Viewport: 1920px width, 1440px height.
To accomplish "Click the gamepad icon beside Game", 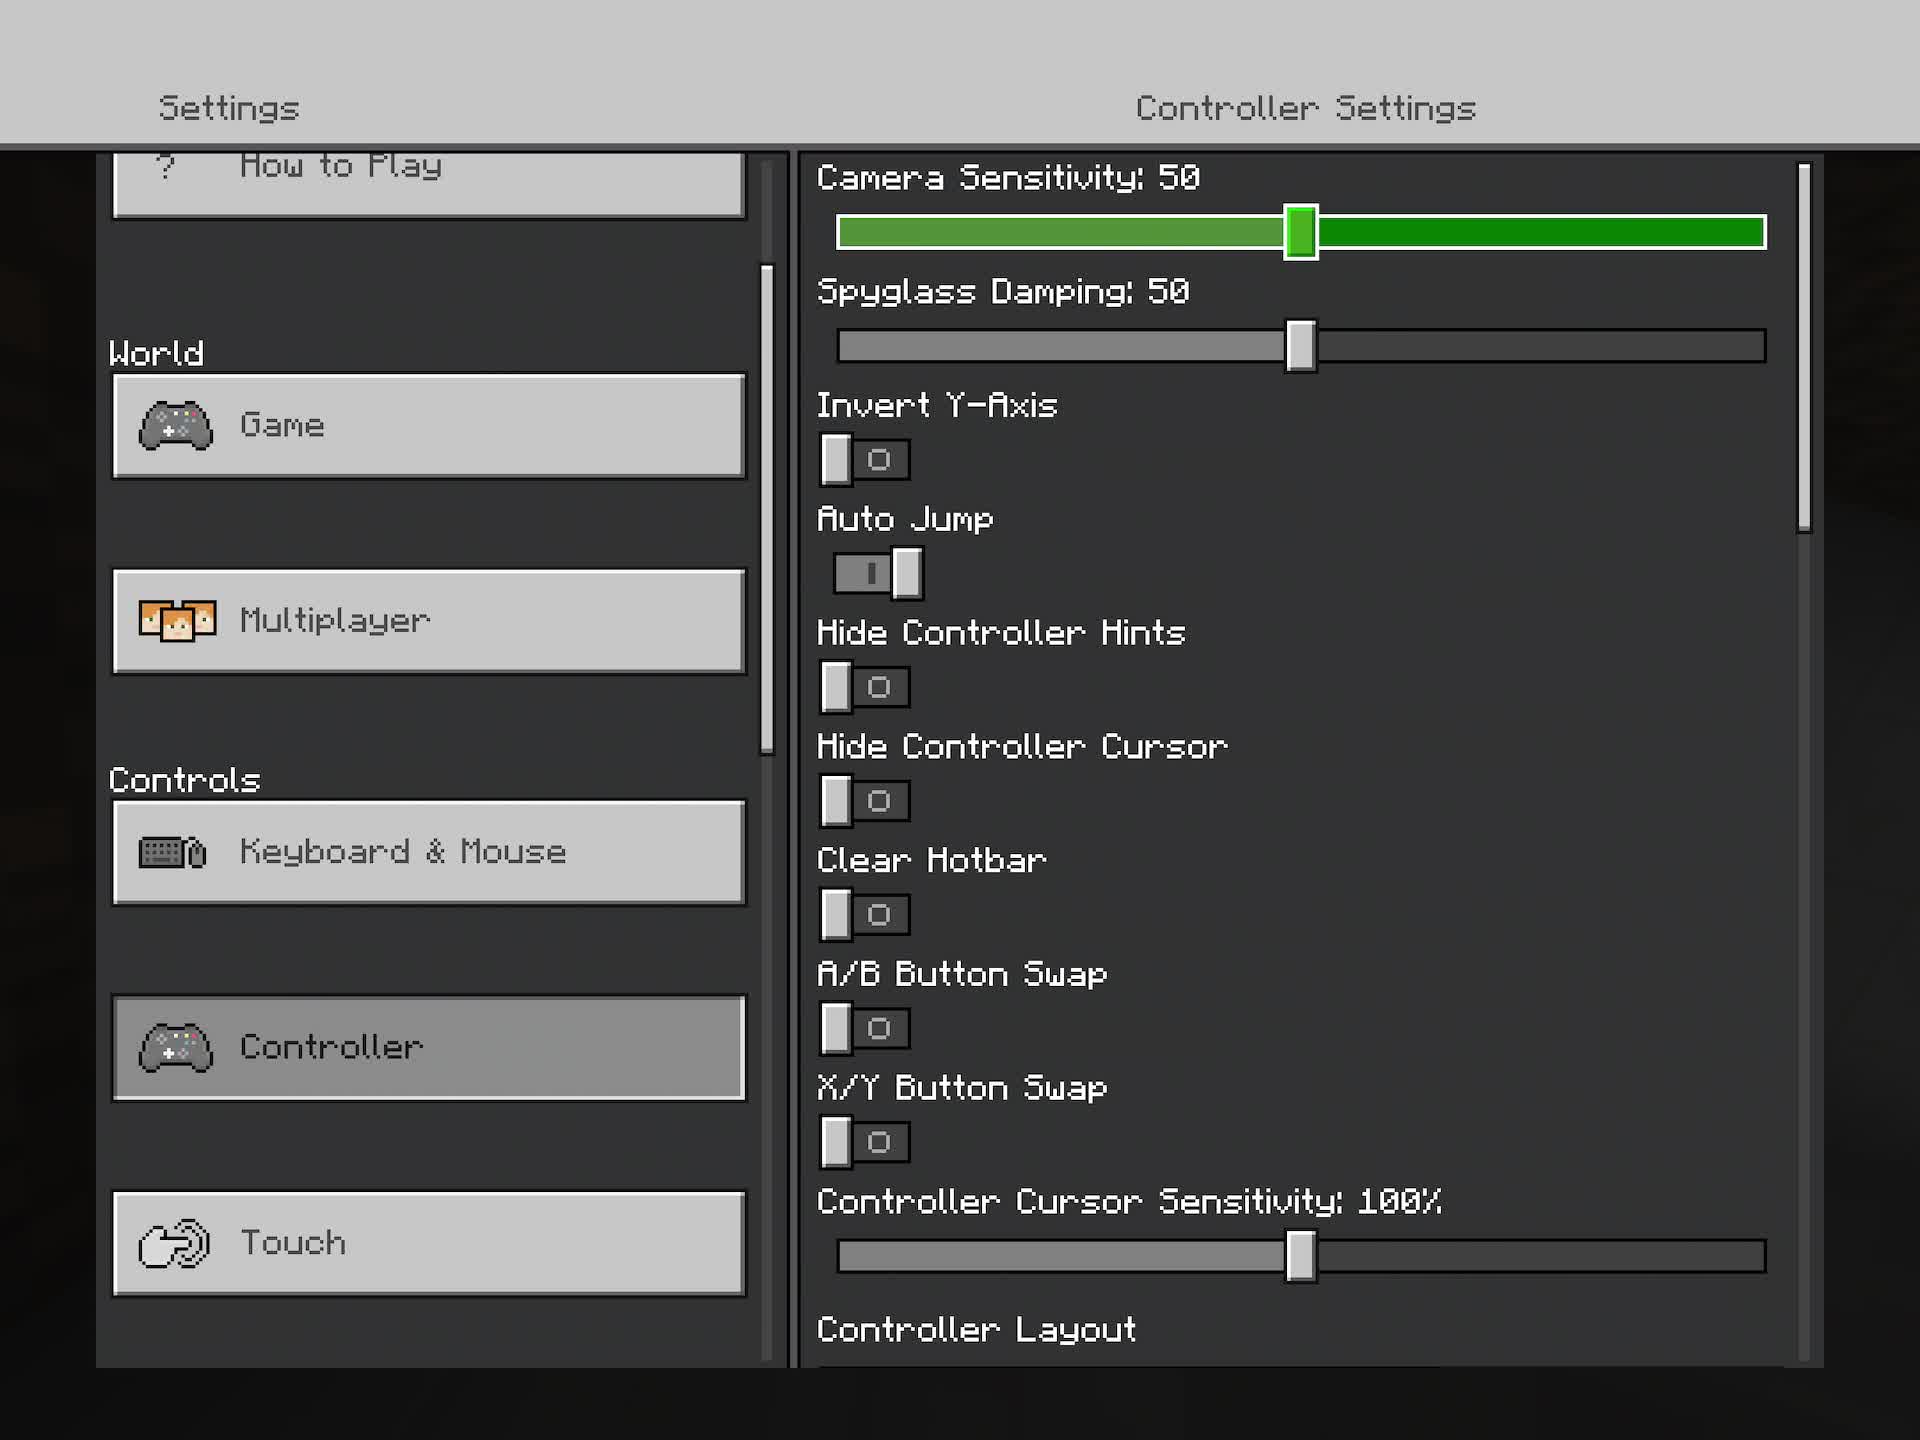I will tap(176, 425).
